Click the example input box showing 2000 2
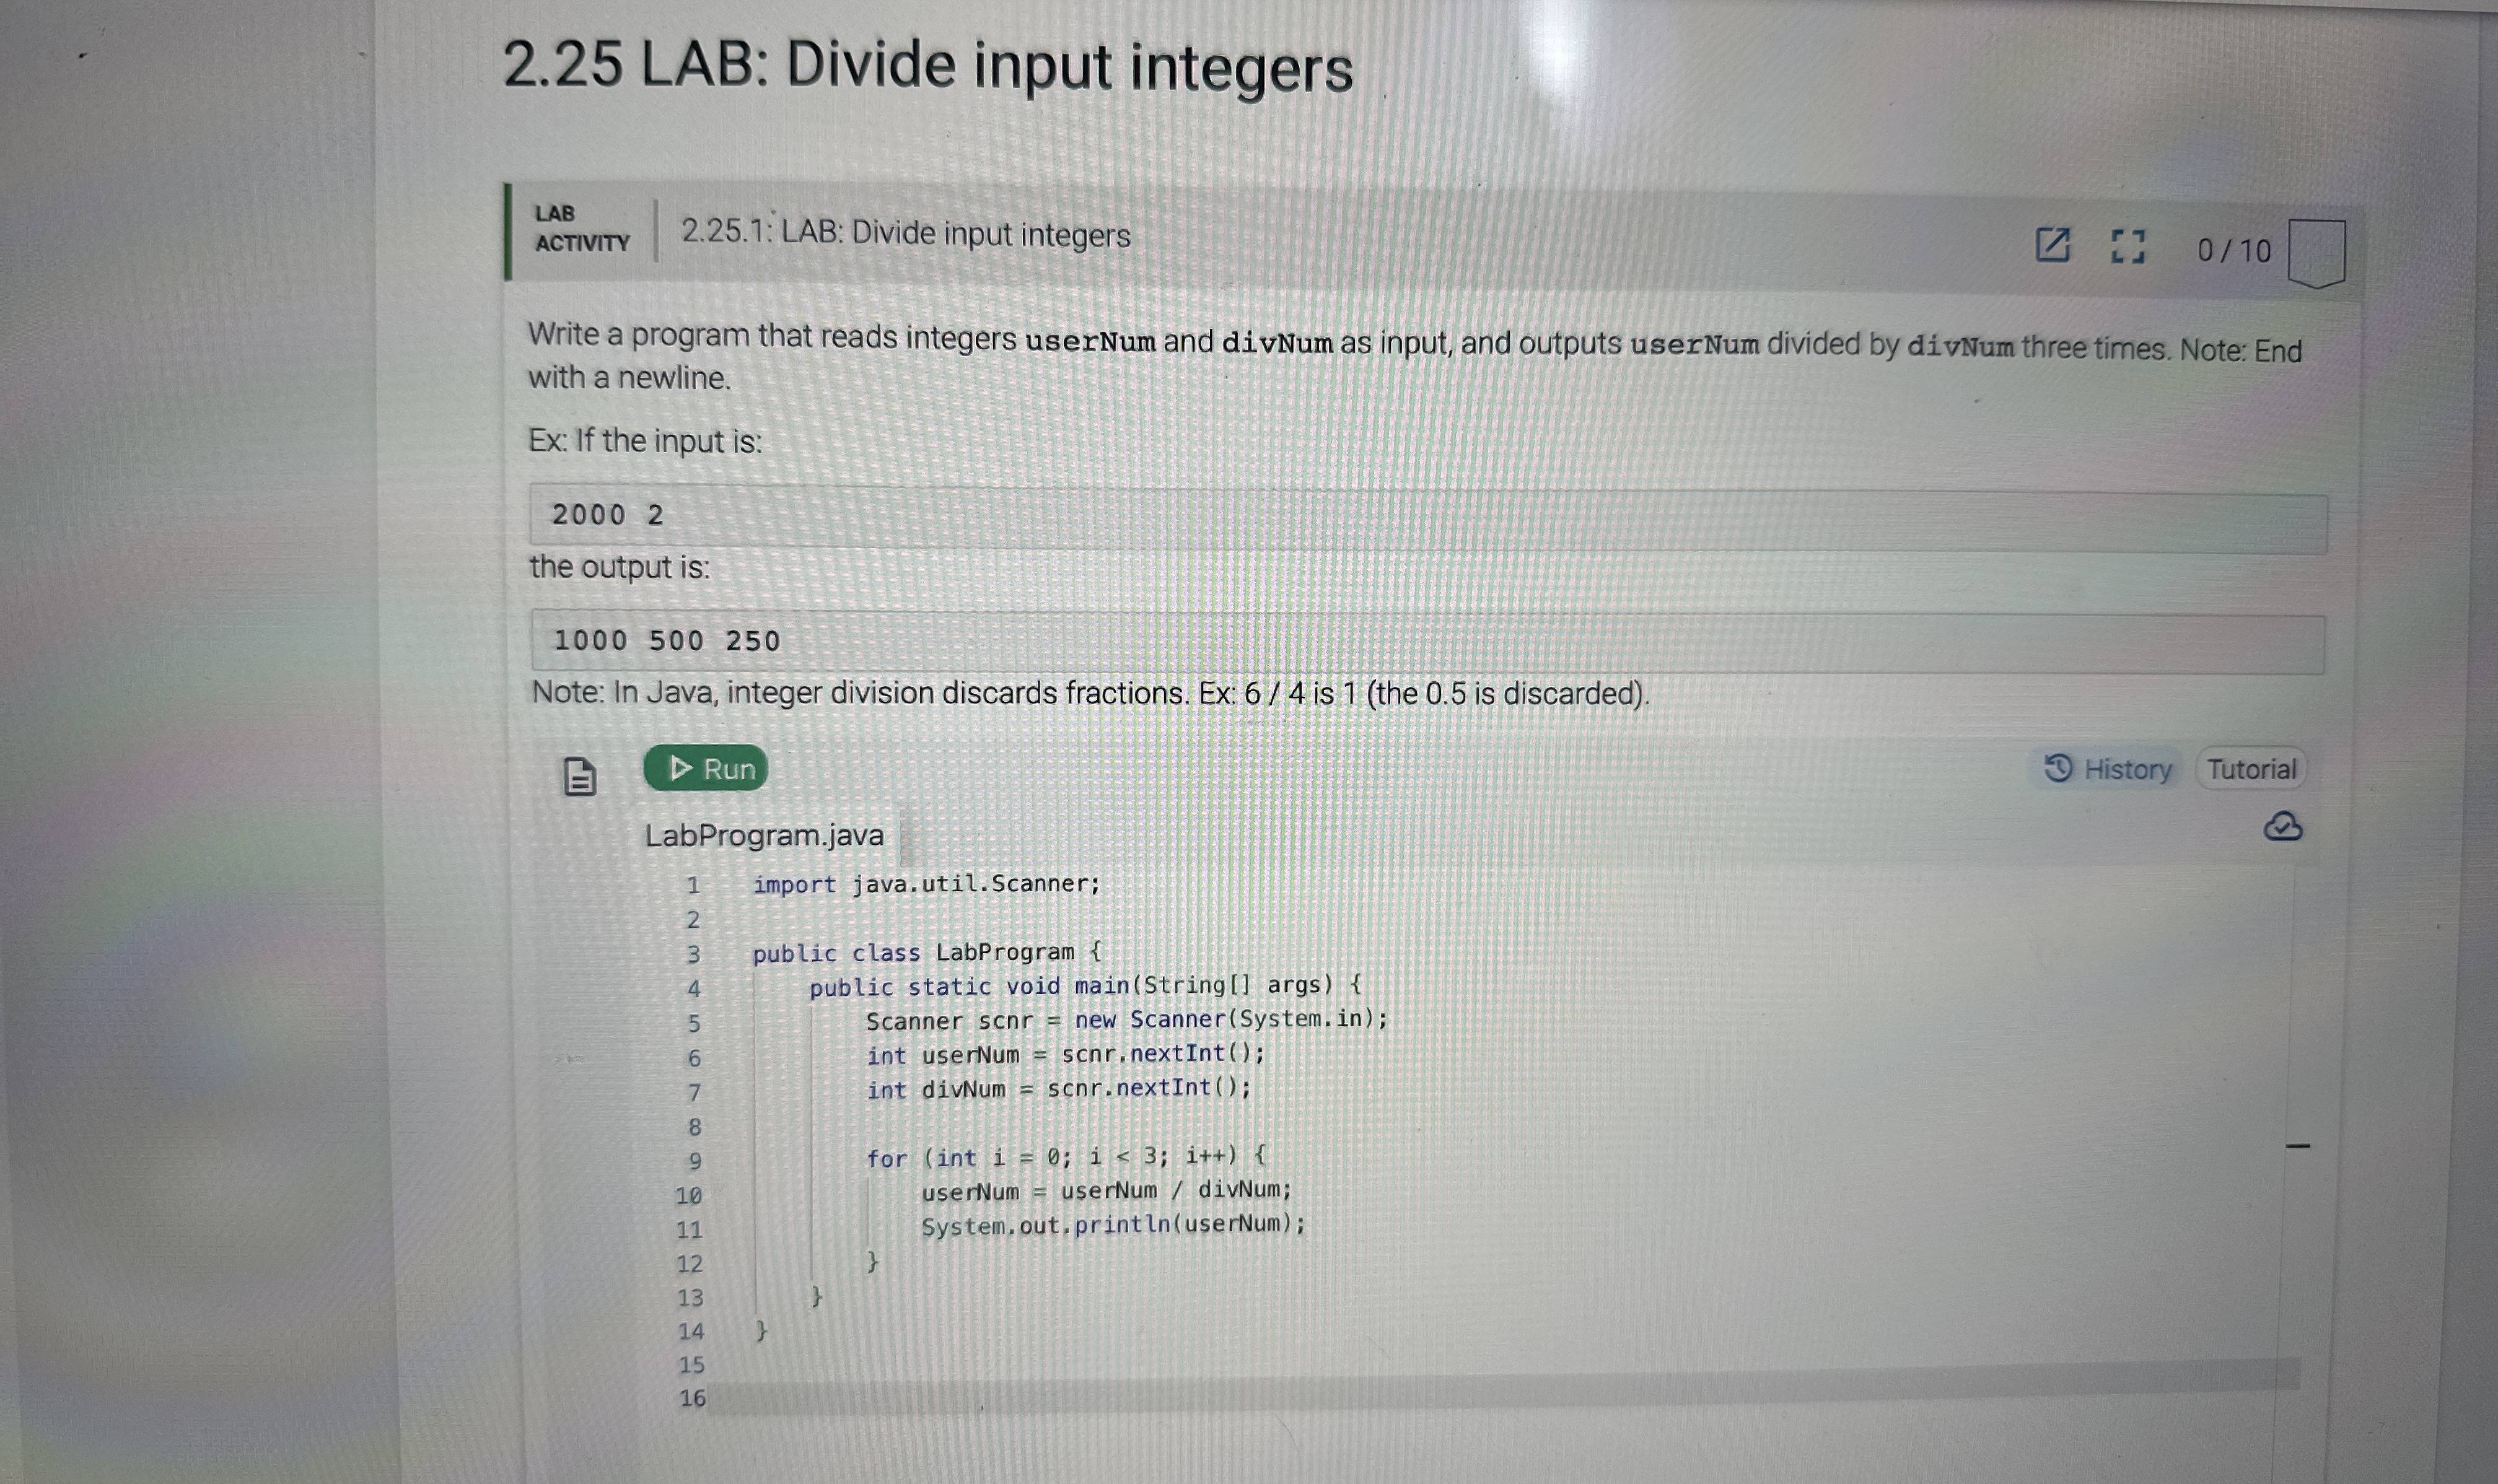The width and height of the screenshot is (2498, 1484). click(x=1428, y=519)
